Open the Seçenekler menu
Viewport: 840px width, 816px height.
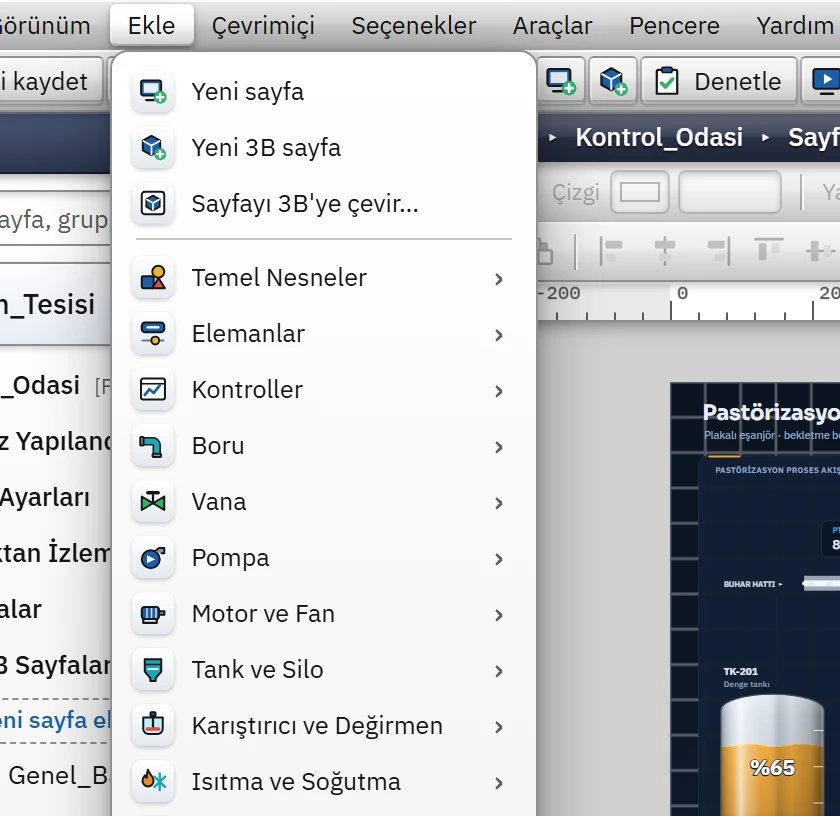pos(414,25)
